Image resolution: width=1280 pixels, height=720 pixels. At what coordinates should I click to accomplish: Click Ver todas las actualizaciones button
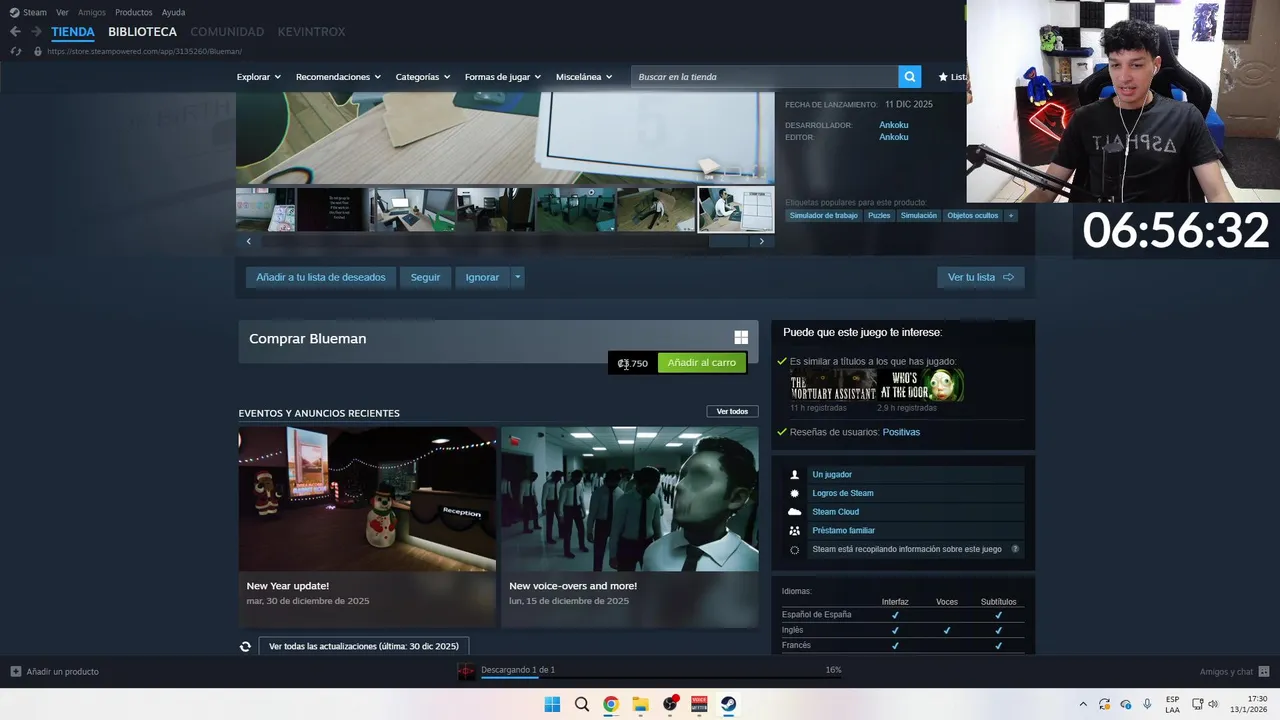click(364, 647)
